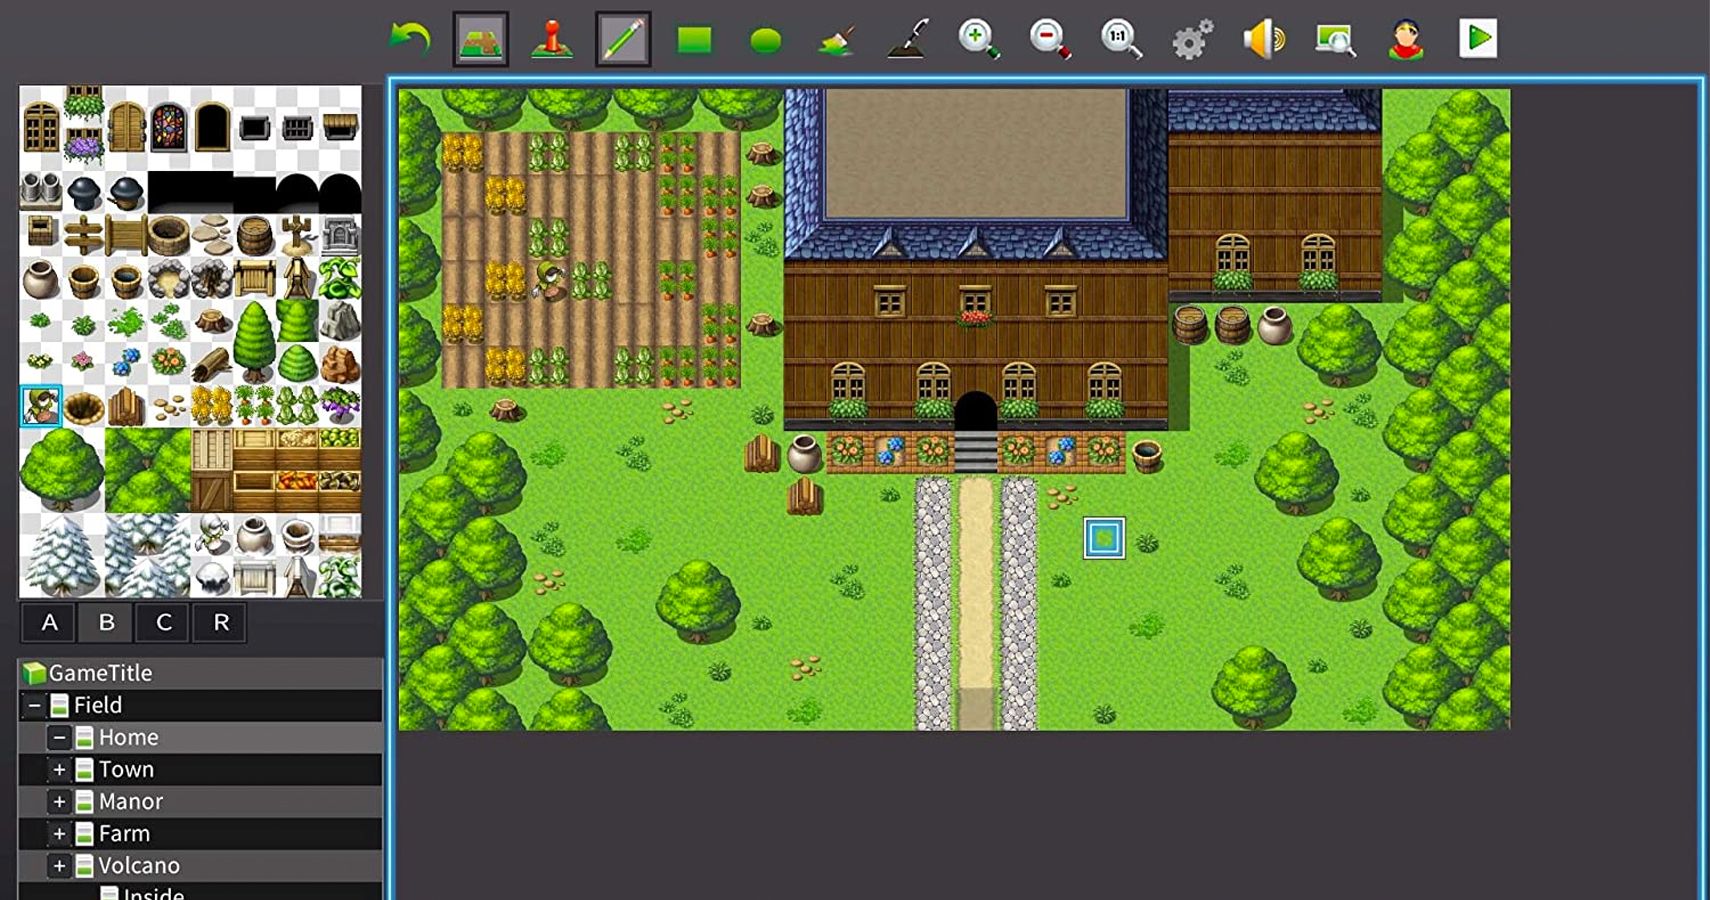
Task: Click the manor's black arched doorway on map
Action: [975, 411]
